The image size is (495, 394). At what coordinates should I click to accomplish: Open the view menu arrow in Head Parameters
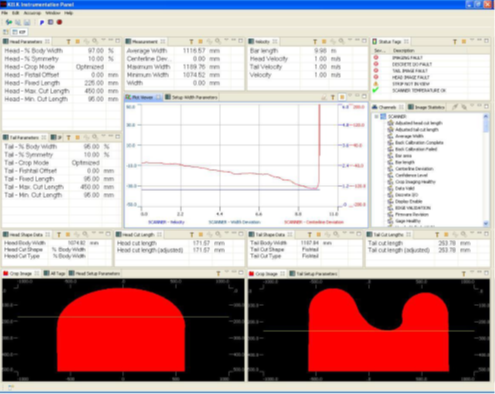[103, 40]
